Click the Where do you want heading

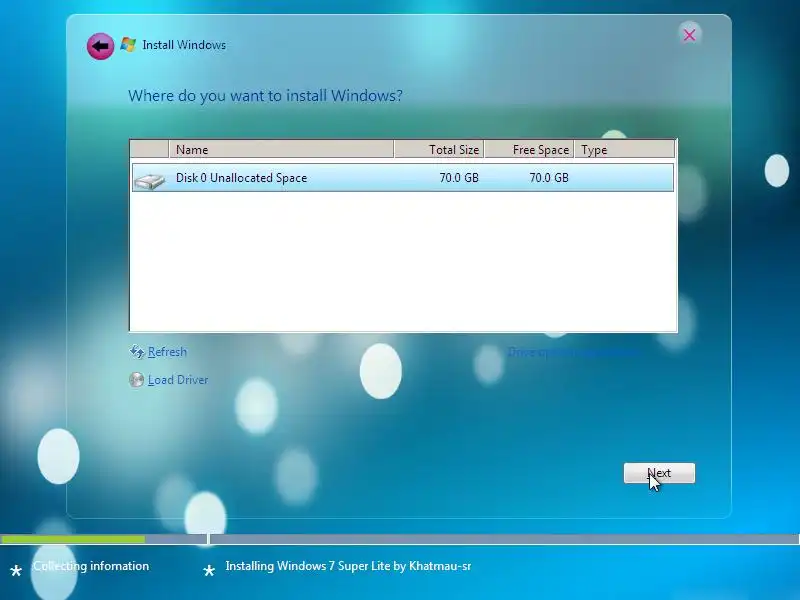[265, 95]
